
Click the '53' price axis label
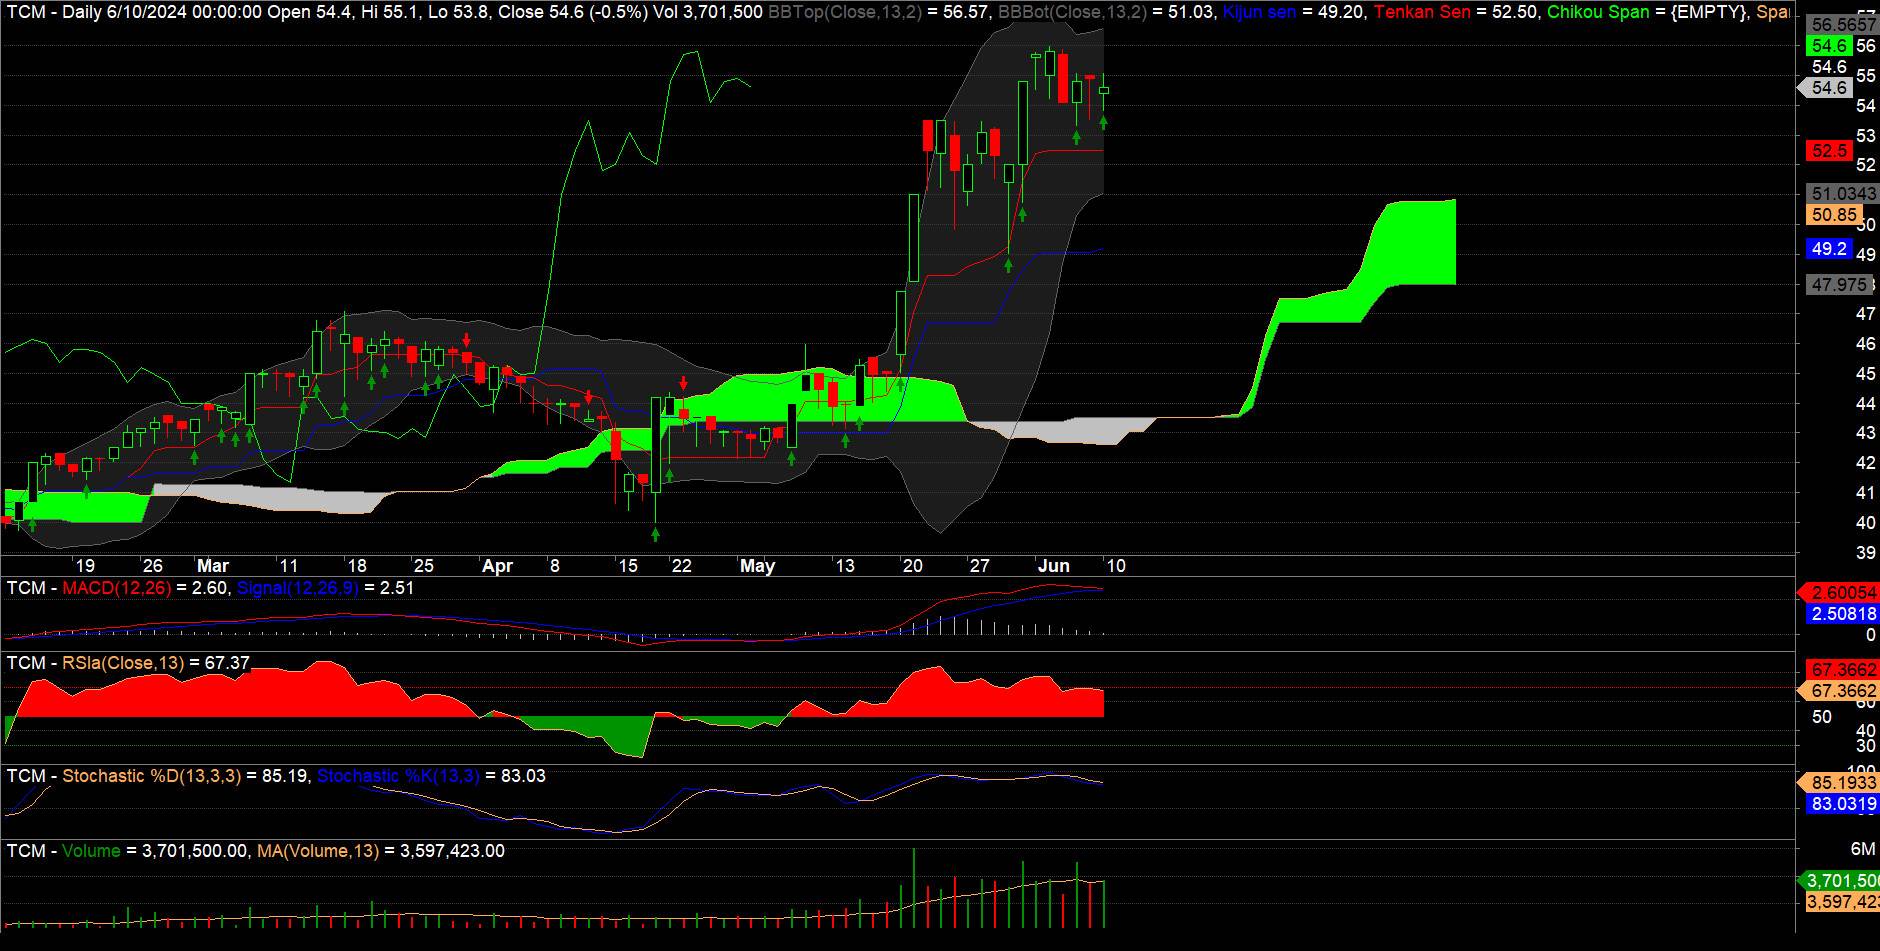coord(1866,136)
